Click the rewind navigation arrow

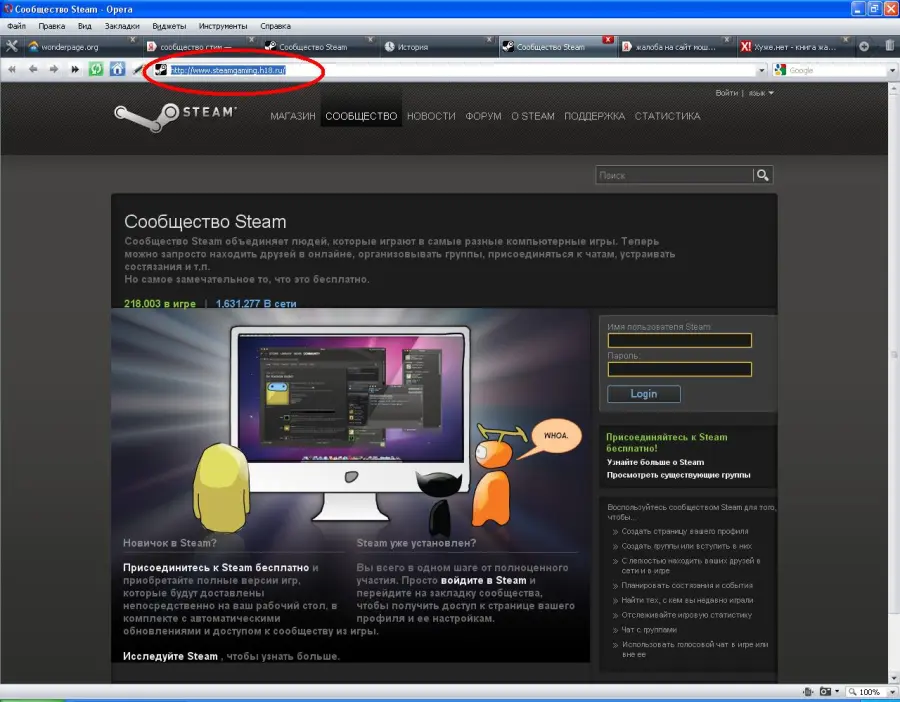click(x=12, y=69)
